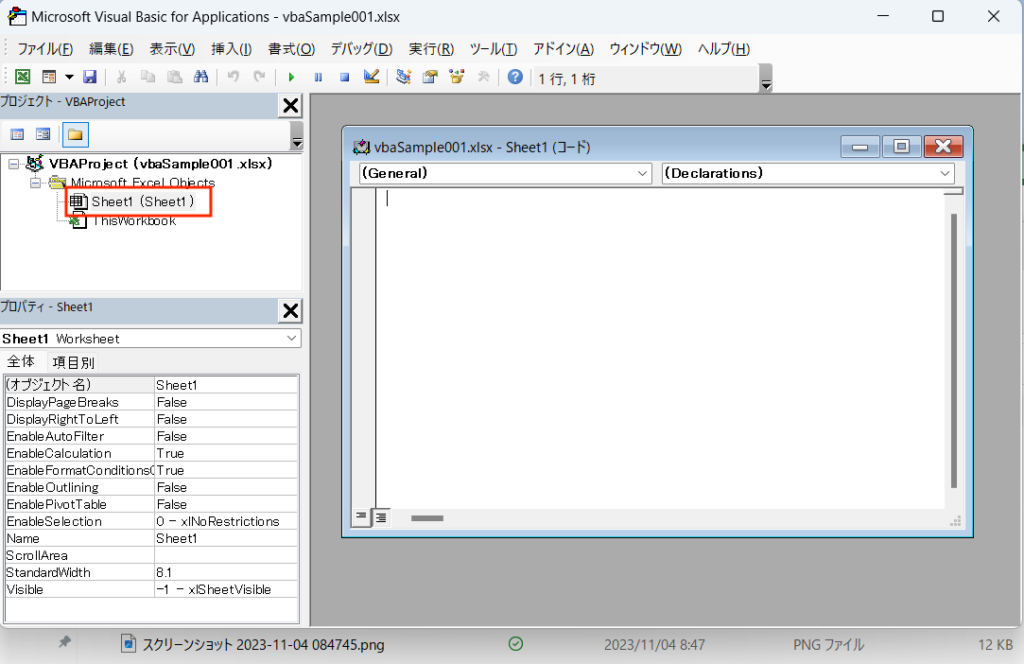1024x664 pixels.
Task: Open Project Explorer from the toolbar icon
Action: pyautogui.click(x=404, y=77)
